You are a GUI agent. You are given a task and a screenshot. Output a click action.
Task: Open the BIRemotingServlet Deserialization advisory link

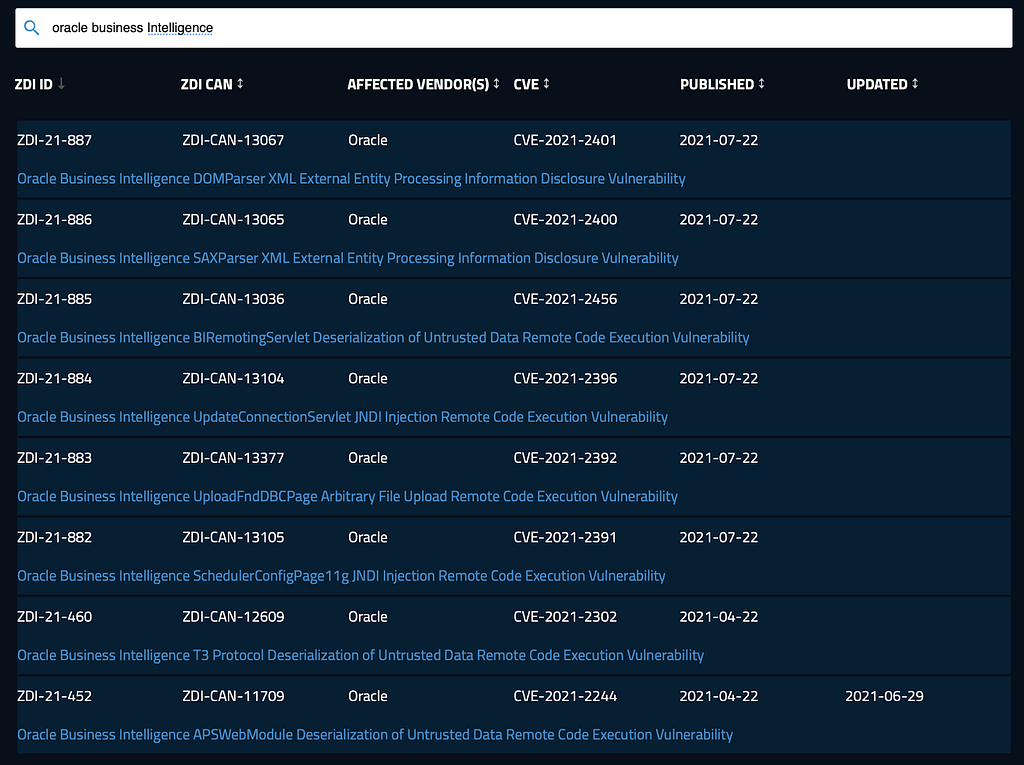click(383, 338)
